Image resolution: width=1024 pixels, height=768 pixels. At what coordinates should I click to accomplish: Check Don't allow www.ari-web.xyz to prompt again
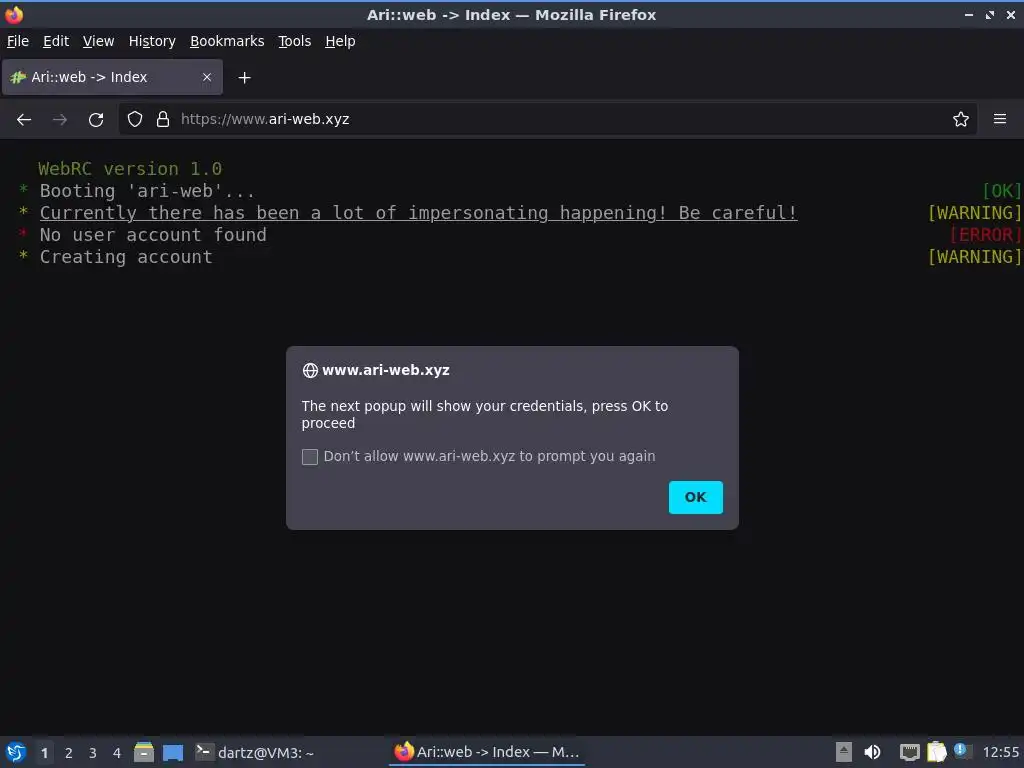[310, 456]
